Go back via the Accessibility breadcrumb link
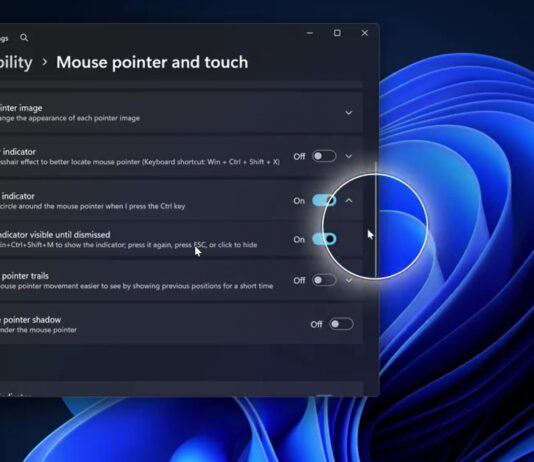Viewport: 534px width, 462px height. click(16, 62)
